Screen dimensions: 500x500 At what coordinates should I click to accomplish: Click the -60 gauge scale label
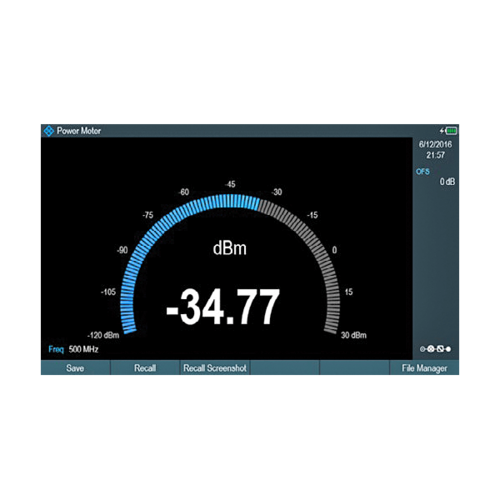[184, 192]
